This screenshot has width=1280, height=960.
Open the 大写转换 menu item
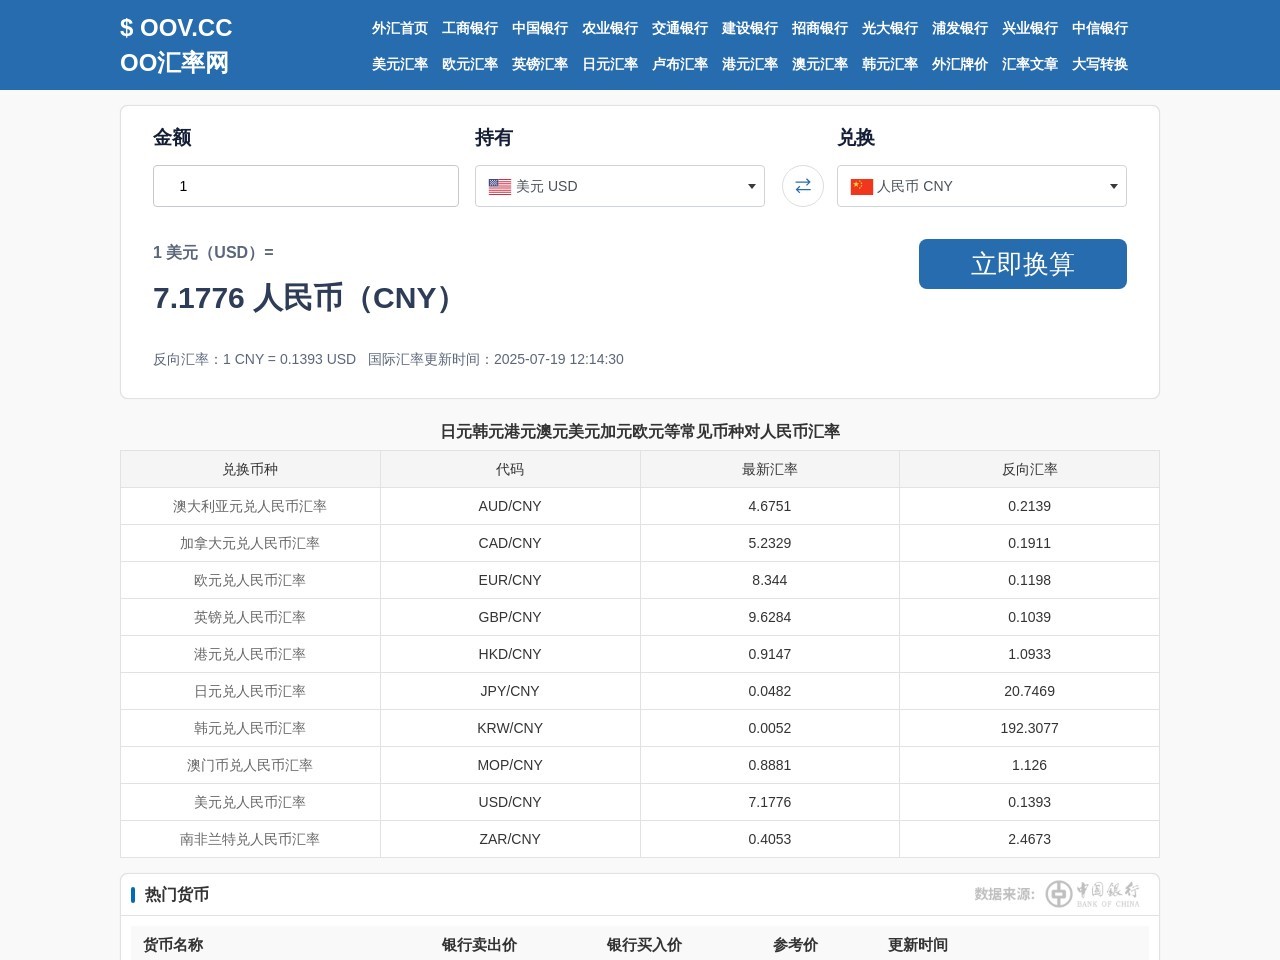click(1099, 64)
